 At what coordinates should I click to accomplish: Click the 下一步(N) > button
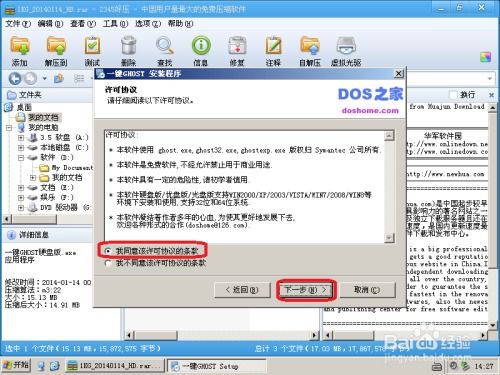click(x=306, y=290)
